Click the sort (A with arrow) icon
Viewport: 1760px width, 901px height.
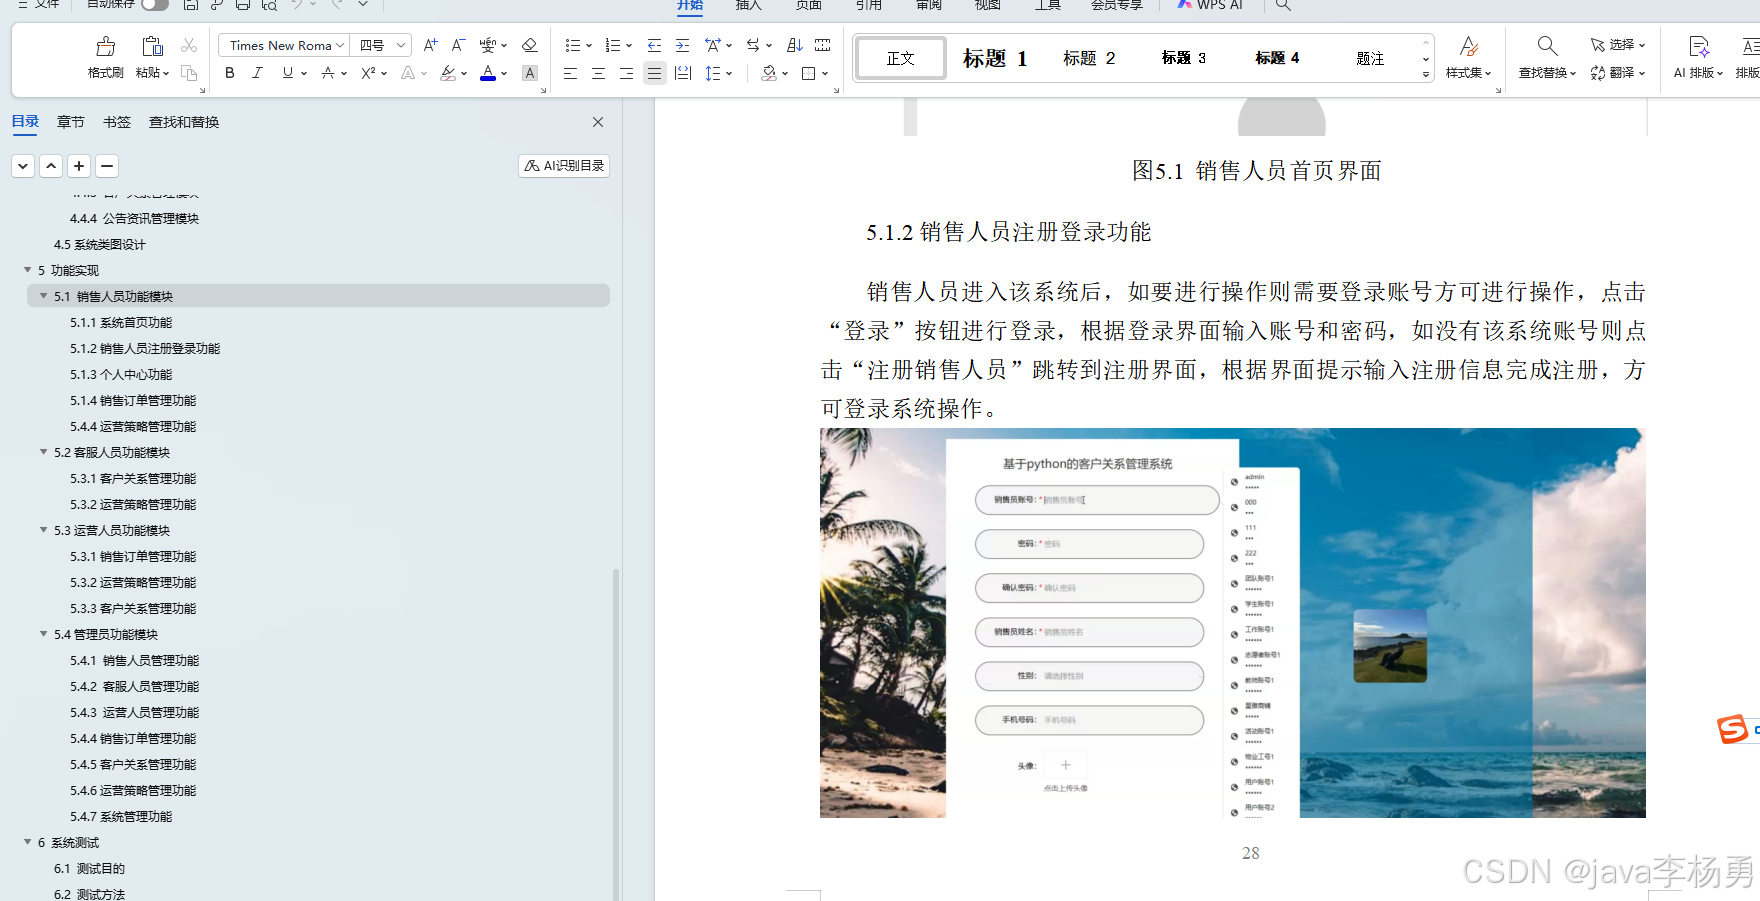point(793,44)
